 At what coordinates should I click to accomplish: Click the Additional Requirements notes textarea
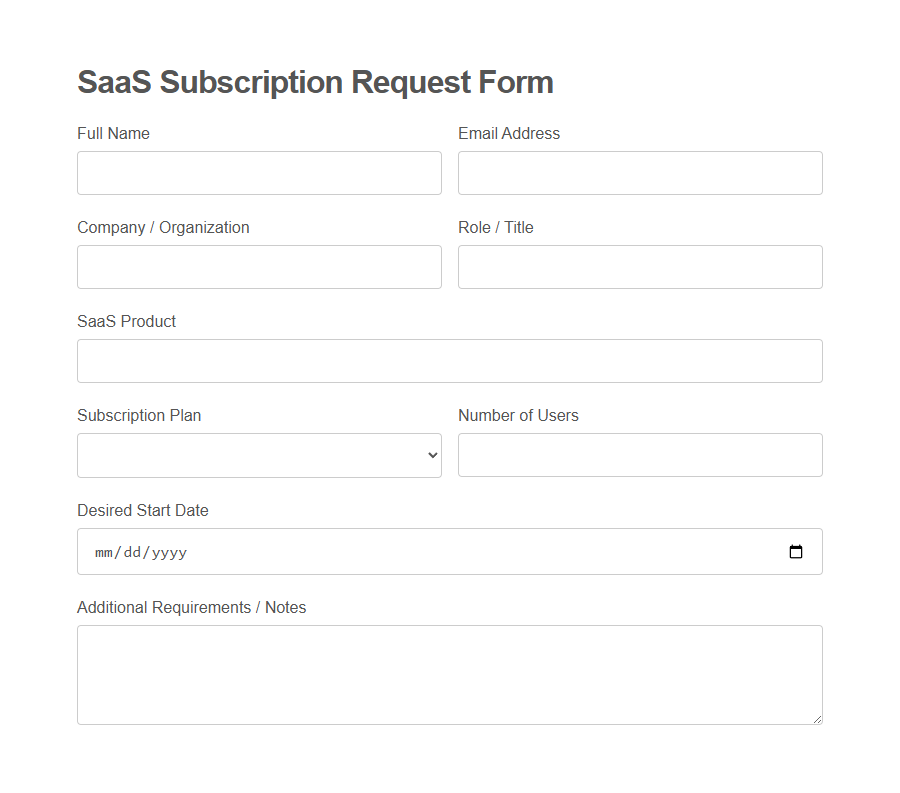(449, 674)
